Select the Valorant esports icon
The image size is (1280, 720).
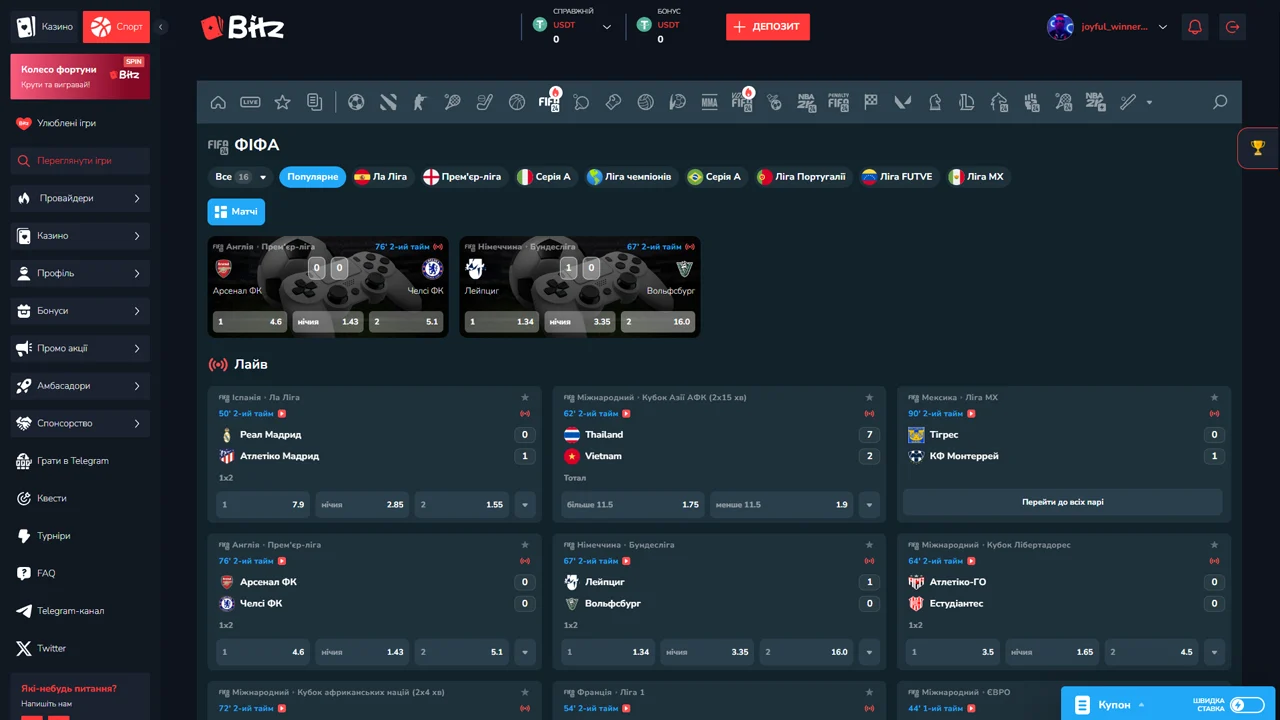tap(902, 102)
